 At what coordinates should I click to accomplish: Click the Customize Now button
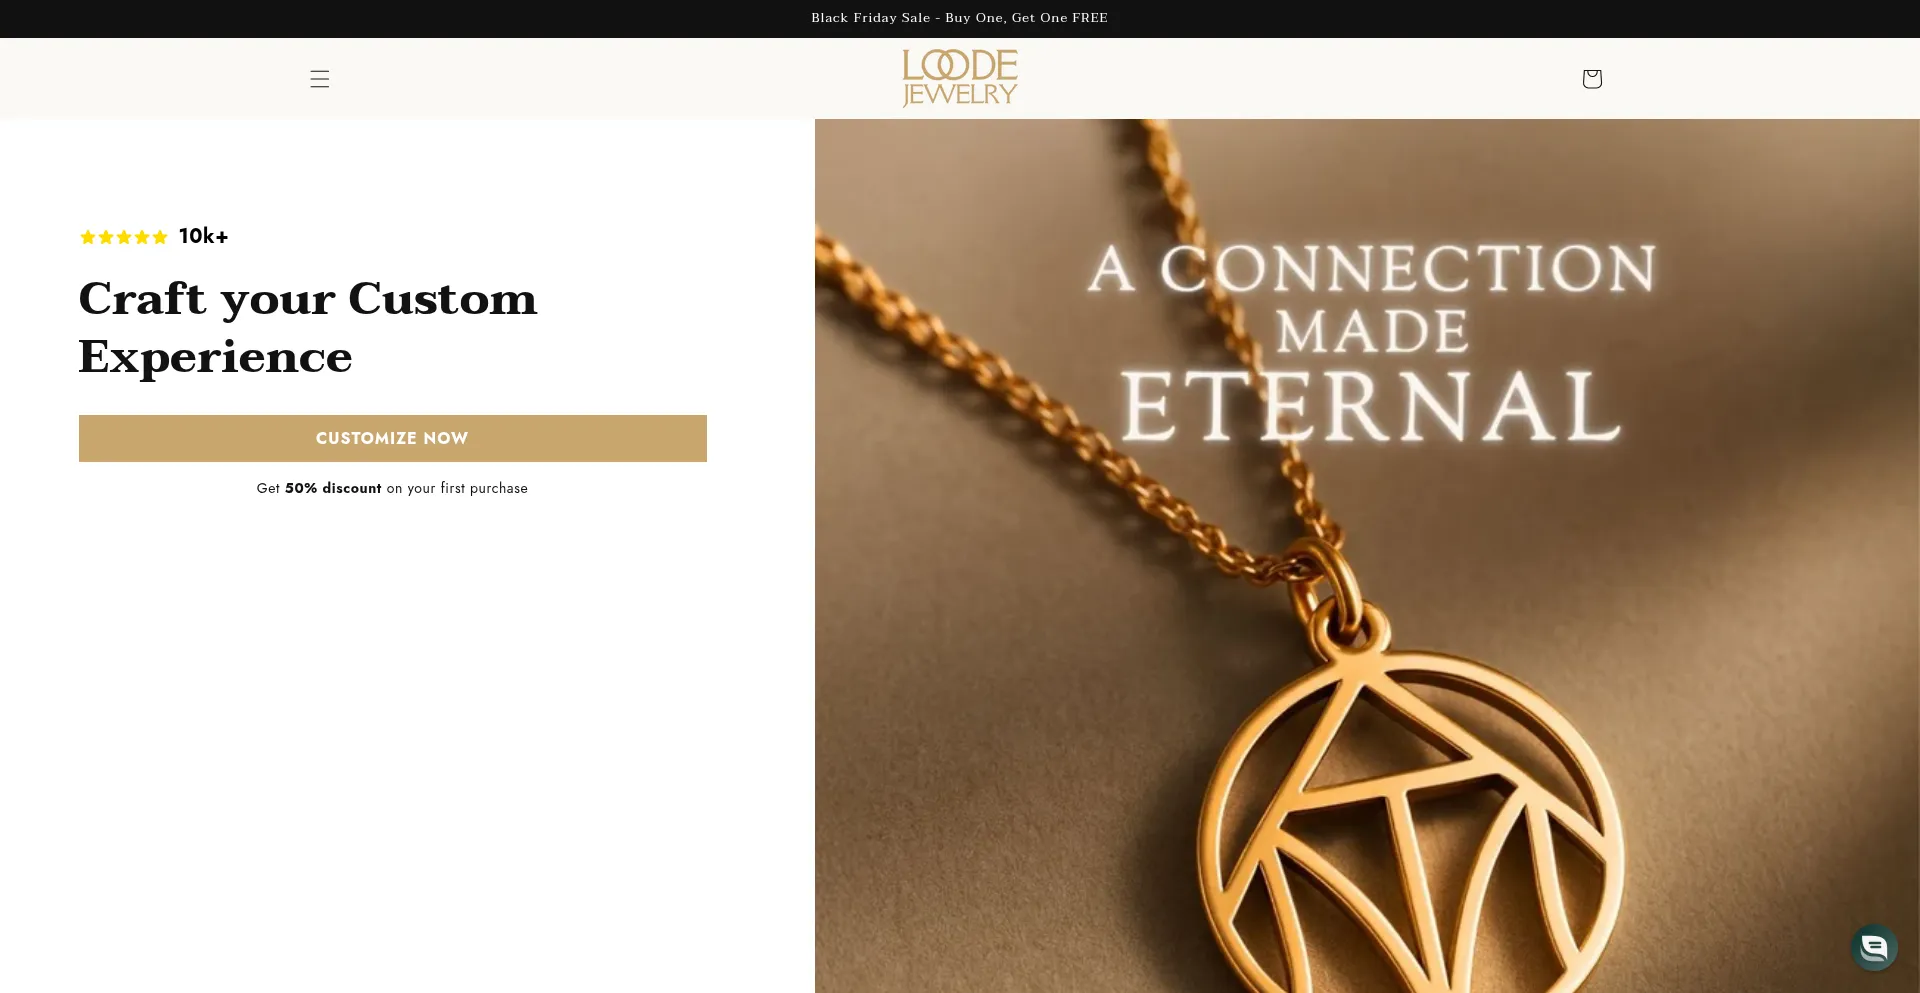coord(393,438)
